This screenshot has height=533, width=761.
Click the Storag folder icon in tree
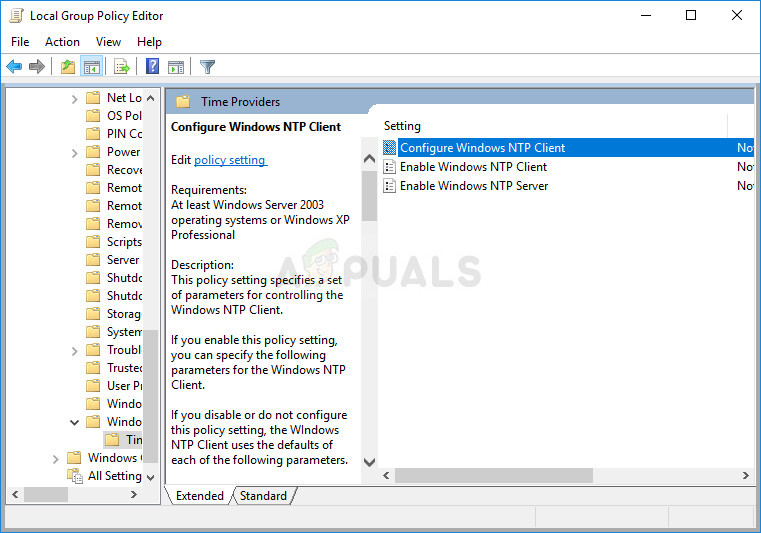coord(93,314)
